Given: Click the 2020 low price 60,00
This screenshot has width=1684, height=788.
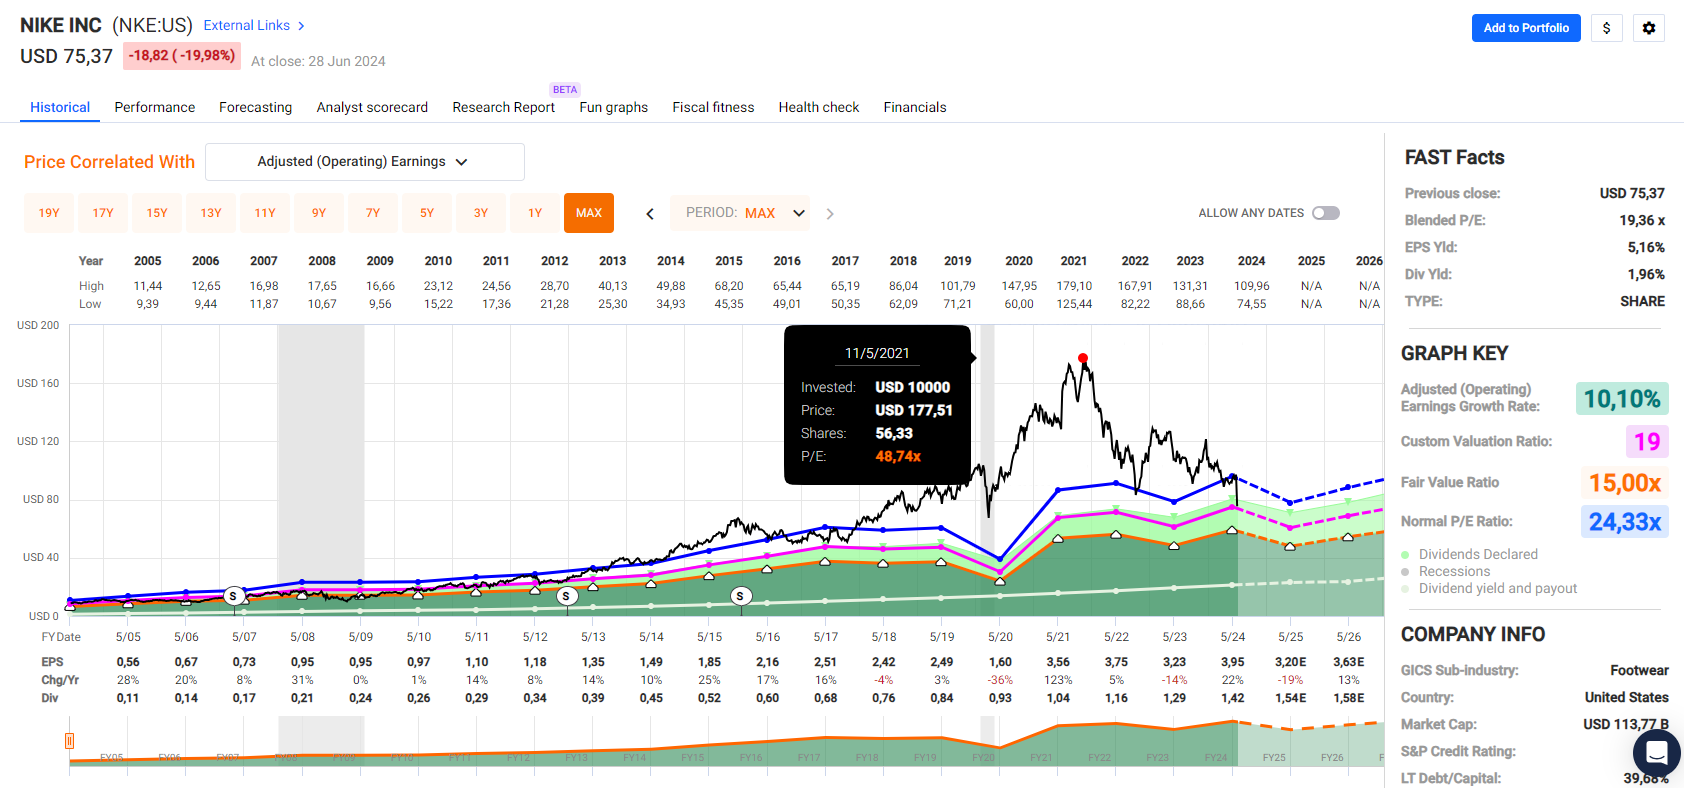Looking at the screenshot, I should (x=1019, y=304).
